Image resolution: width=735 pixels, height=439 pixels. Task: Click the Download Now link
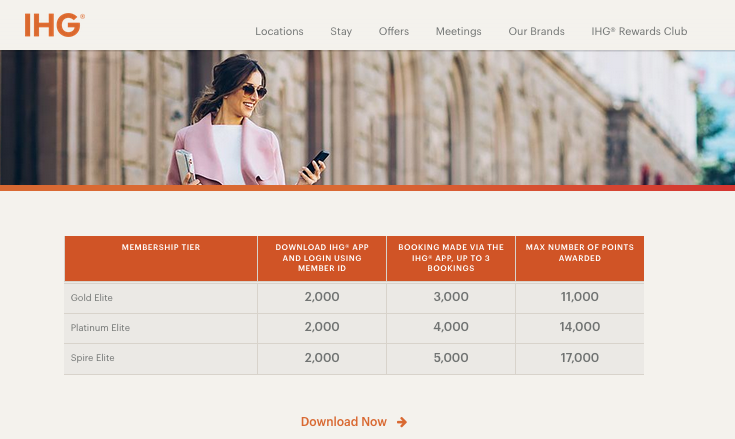pyautogui.click(x=344, y=422)
